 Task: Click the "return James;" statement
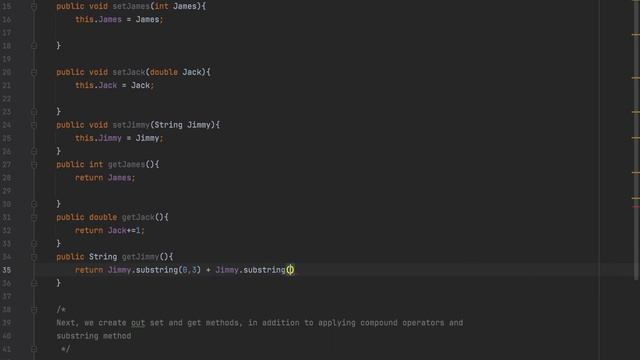point(105,178)
